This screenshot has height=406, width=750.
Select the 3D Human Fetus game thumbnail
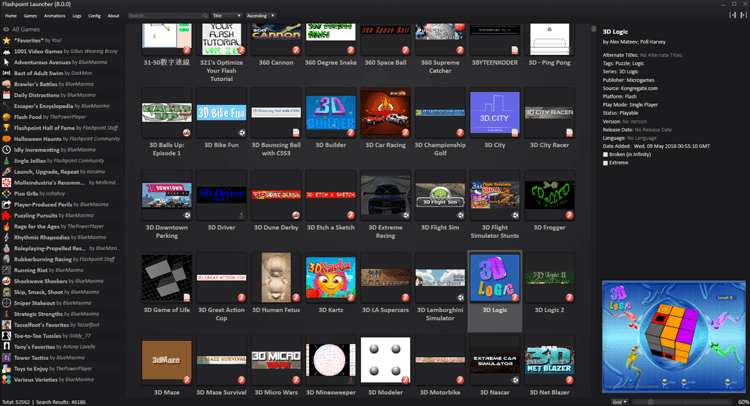point(276,278)
